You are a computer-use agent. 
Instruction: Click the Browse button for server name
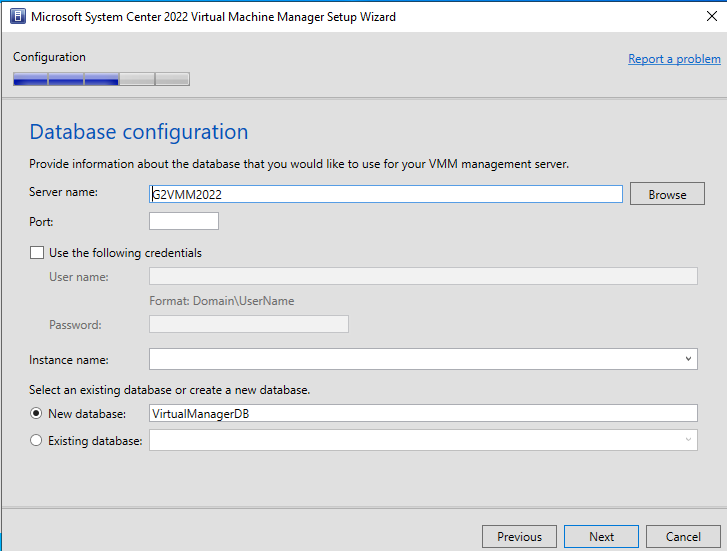coord(667,194)
